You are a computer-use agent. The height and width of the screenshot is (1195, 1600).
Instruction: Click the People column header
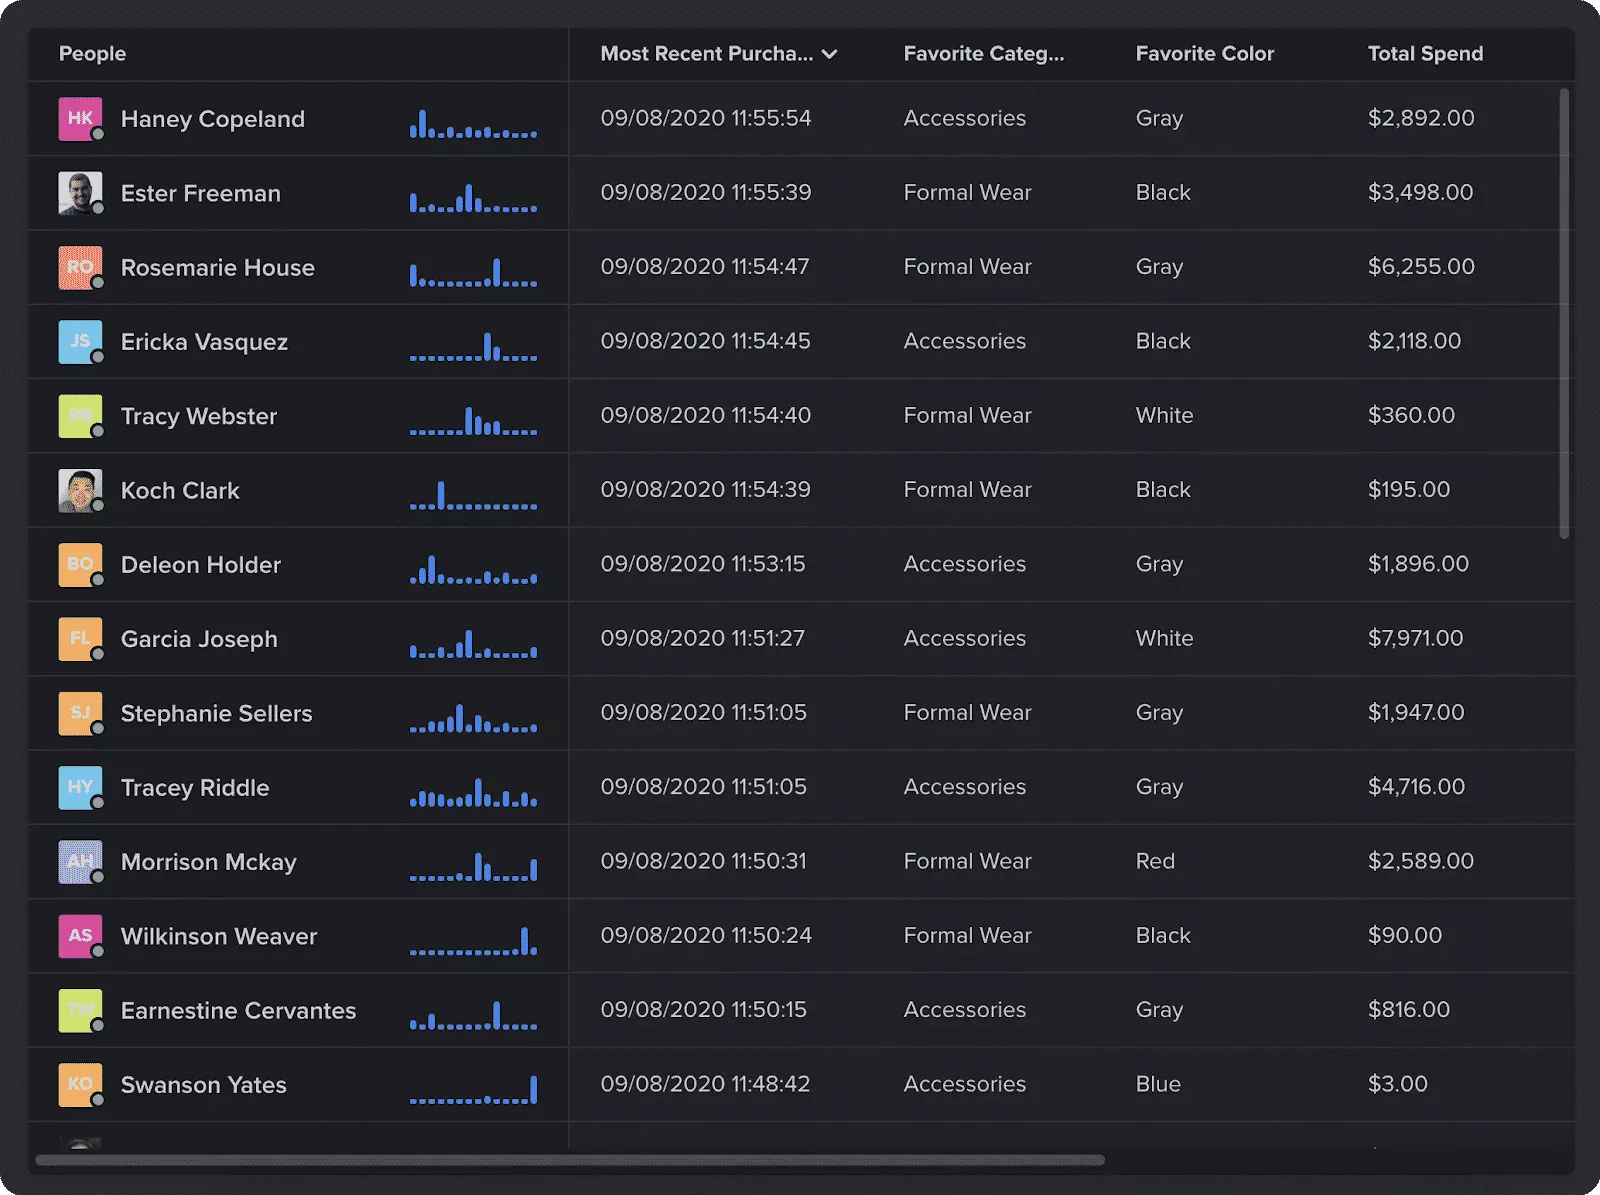(x=92, y=54)
